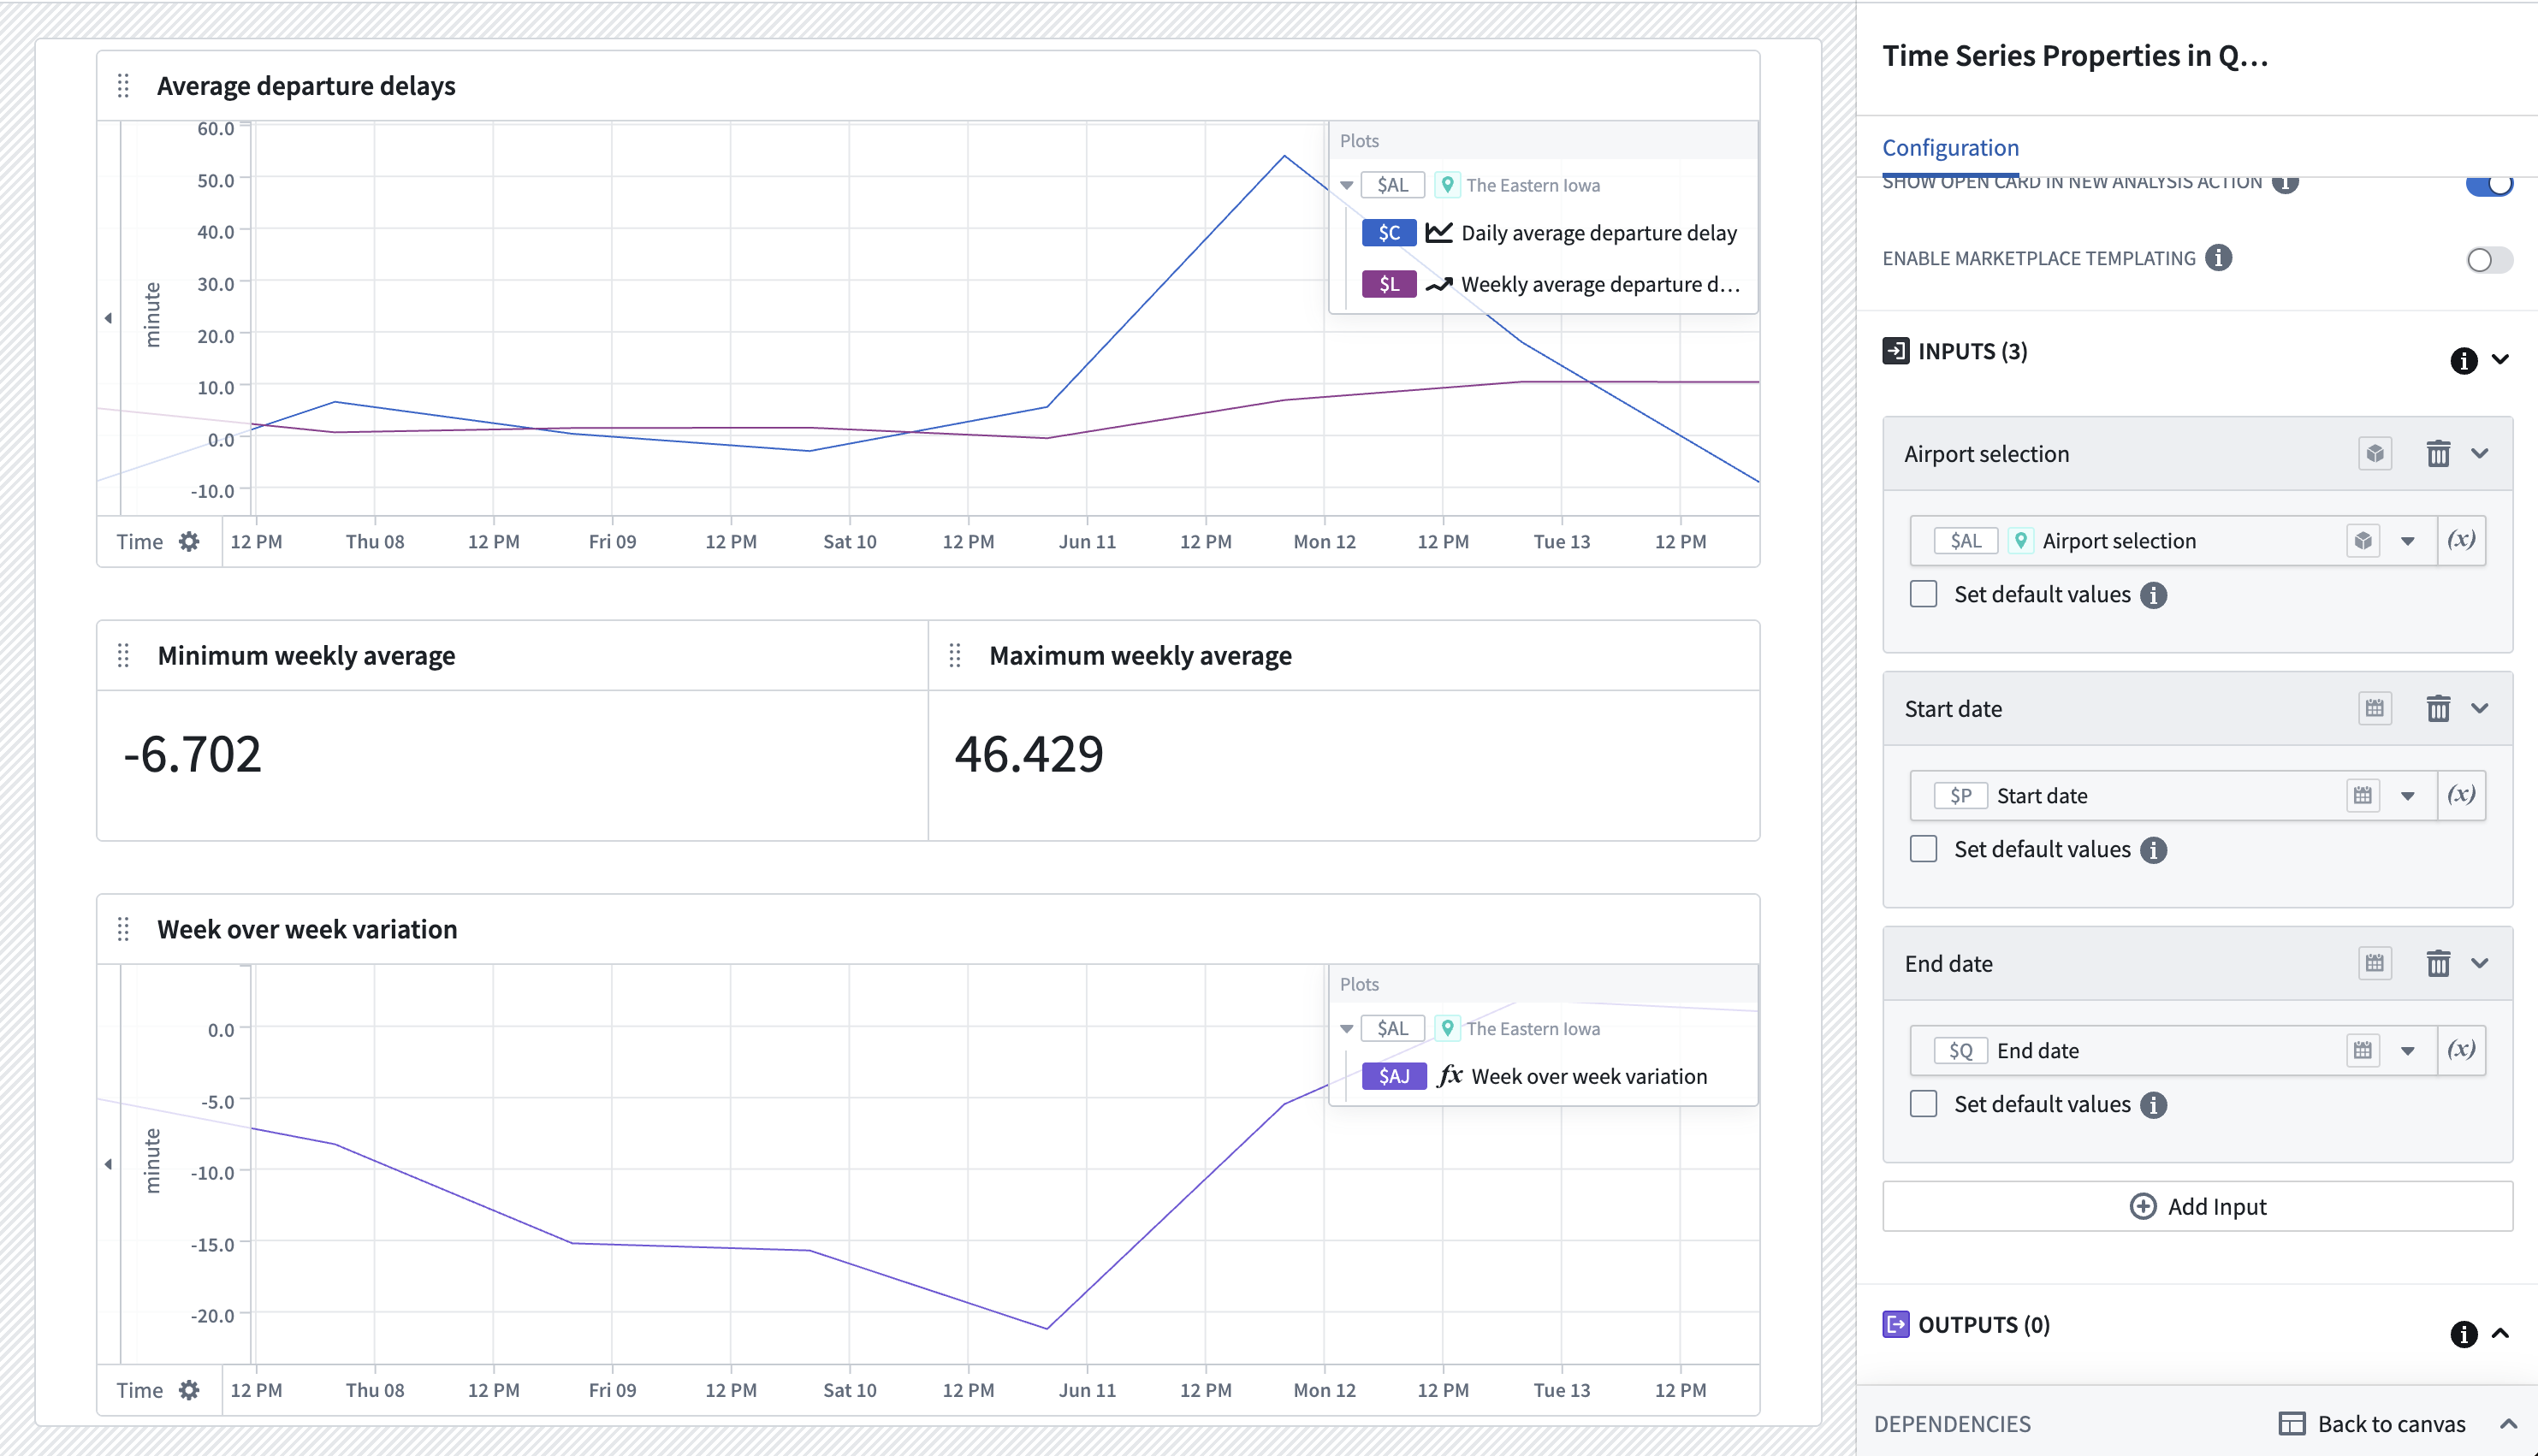Show info for Airport selection default values
This screenshot has width=2538, height=1456.
(x=2154, y=596)
